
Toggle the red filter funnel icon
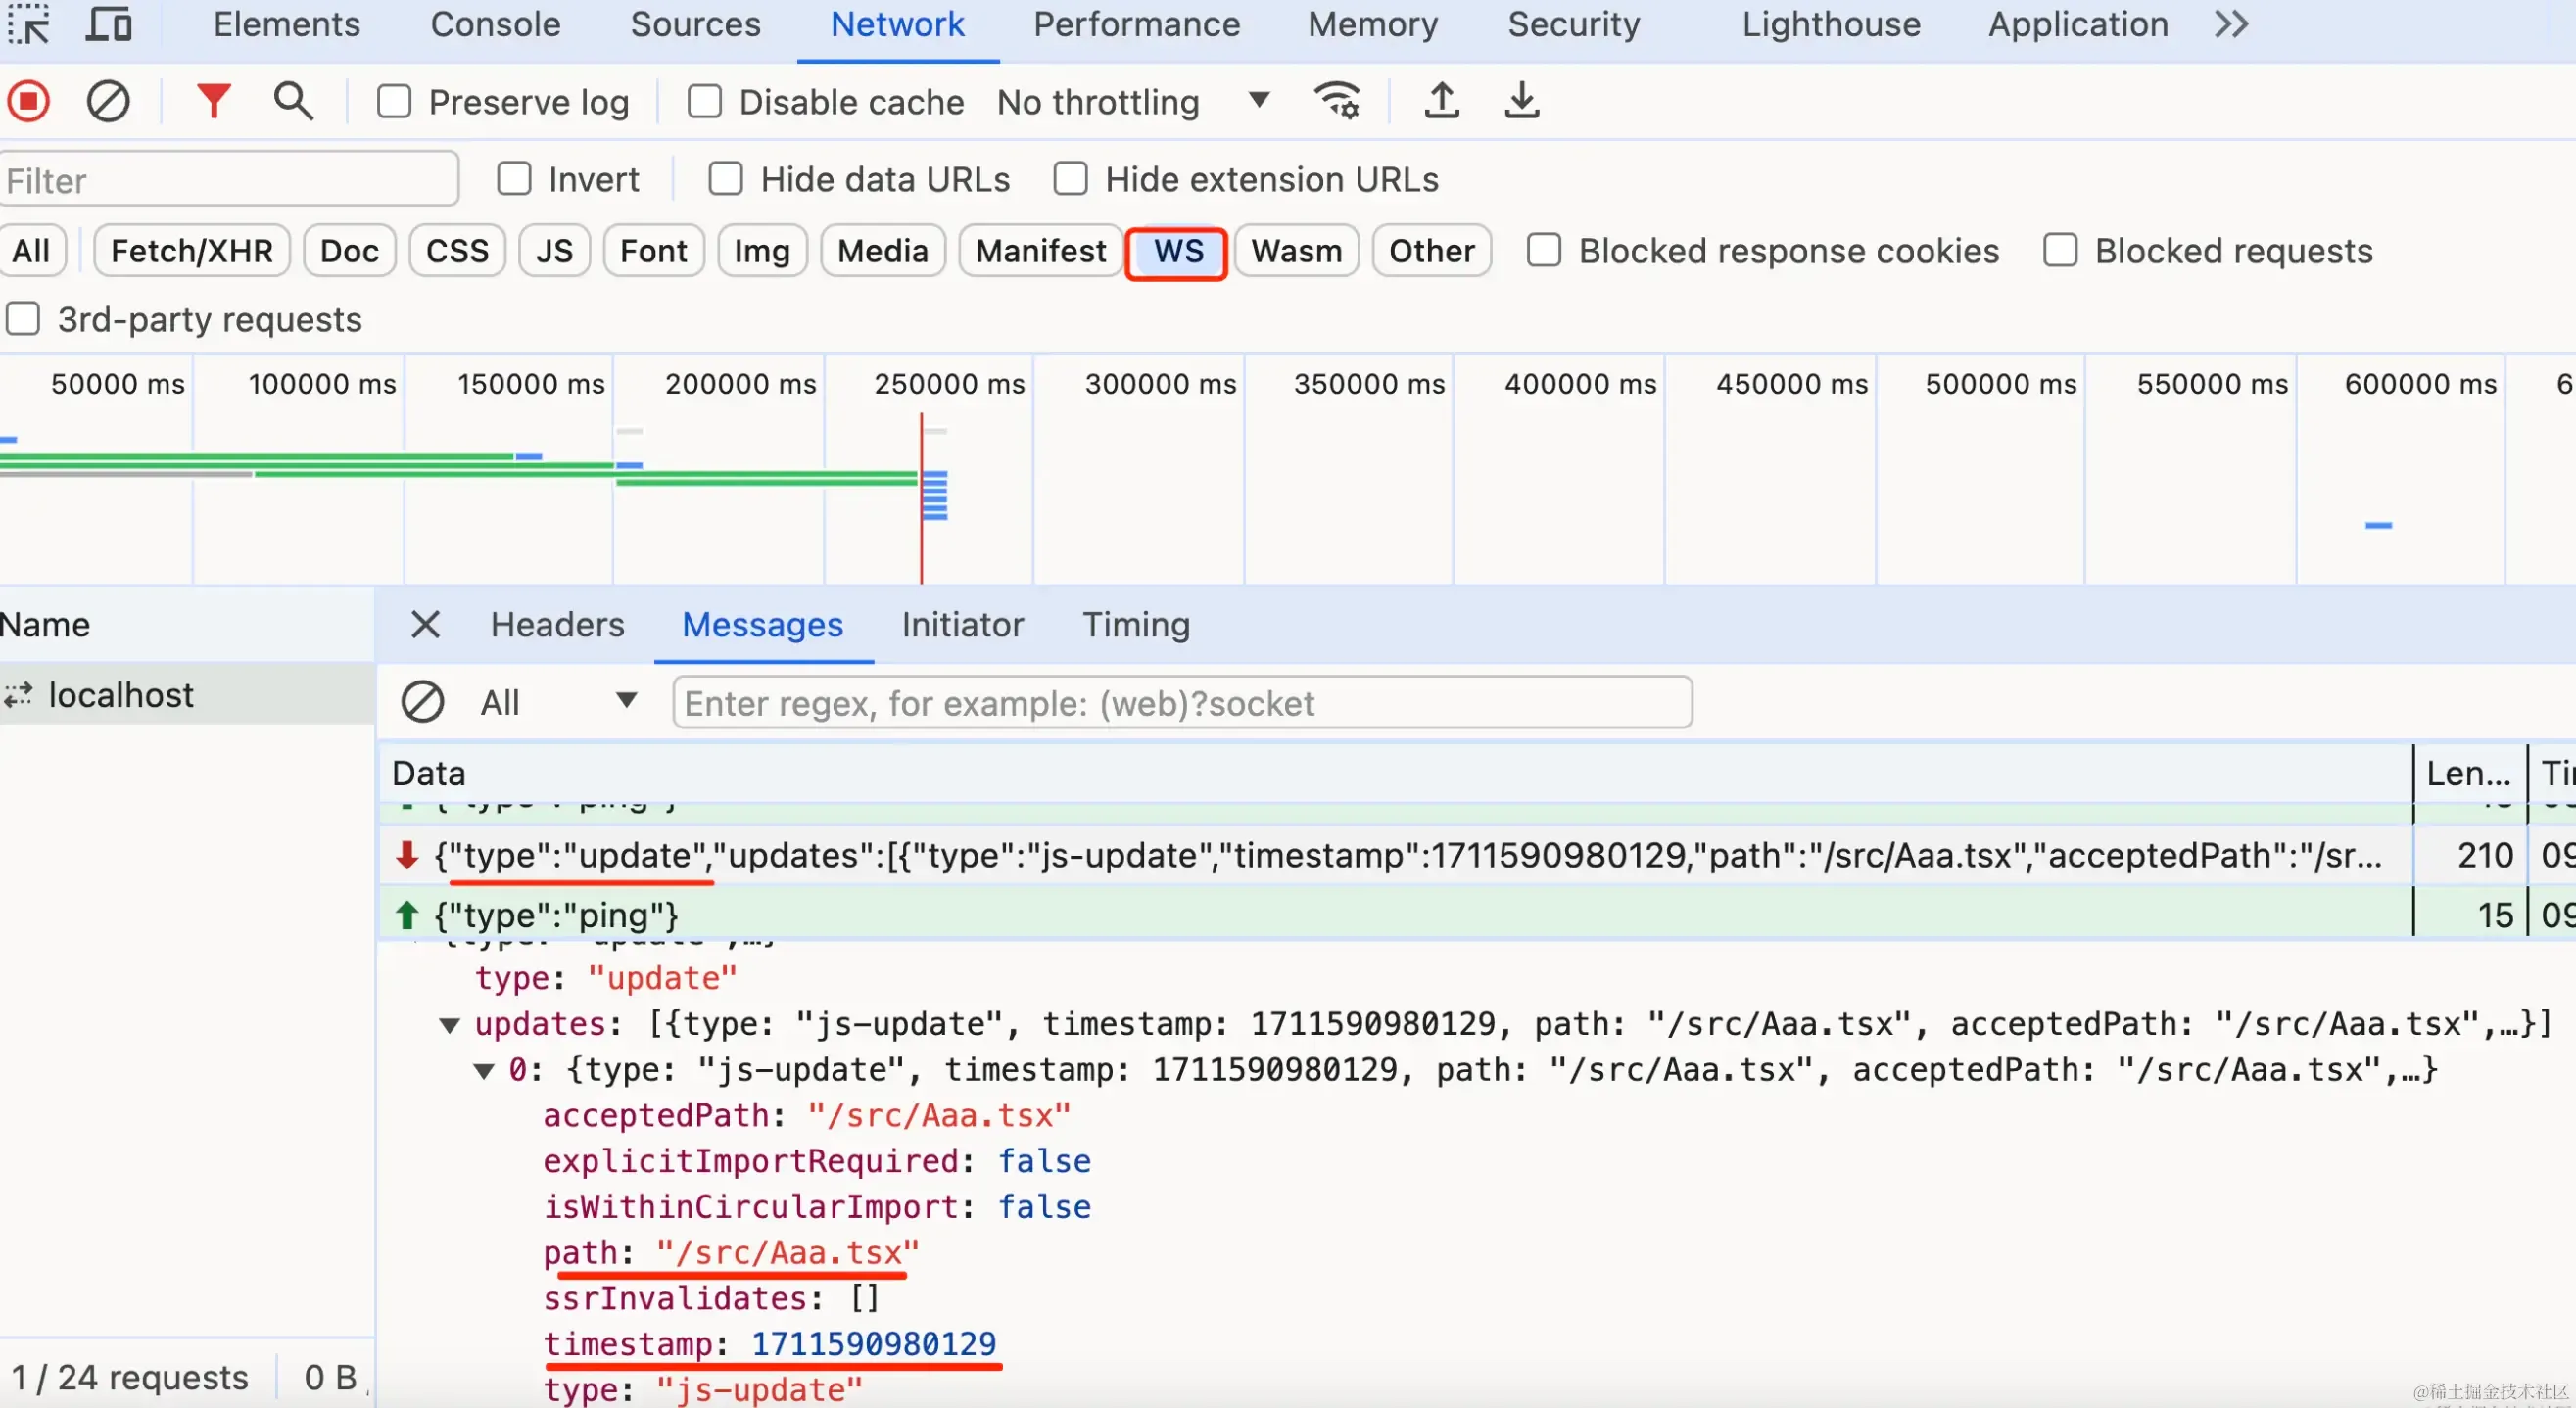213,101
